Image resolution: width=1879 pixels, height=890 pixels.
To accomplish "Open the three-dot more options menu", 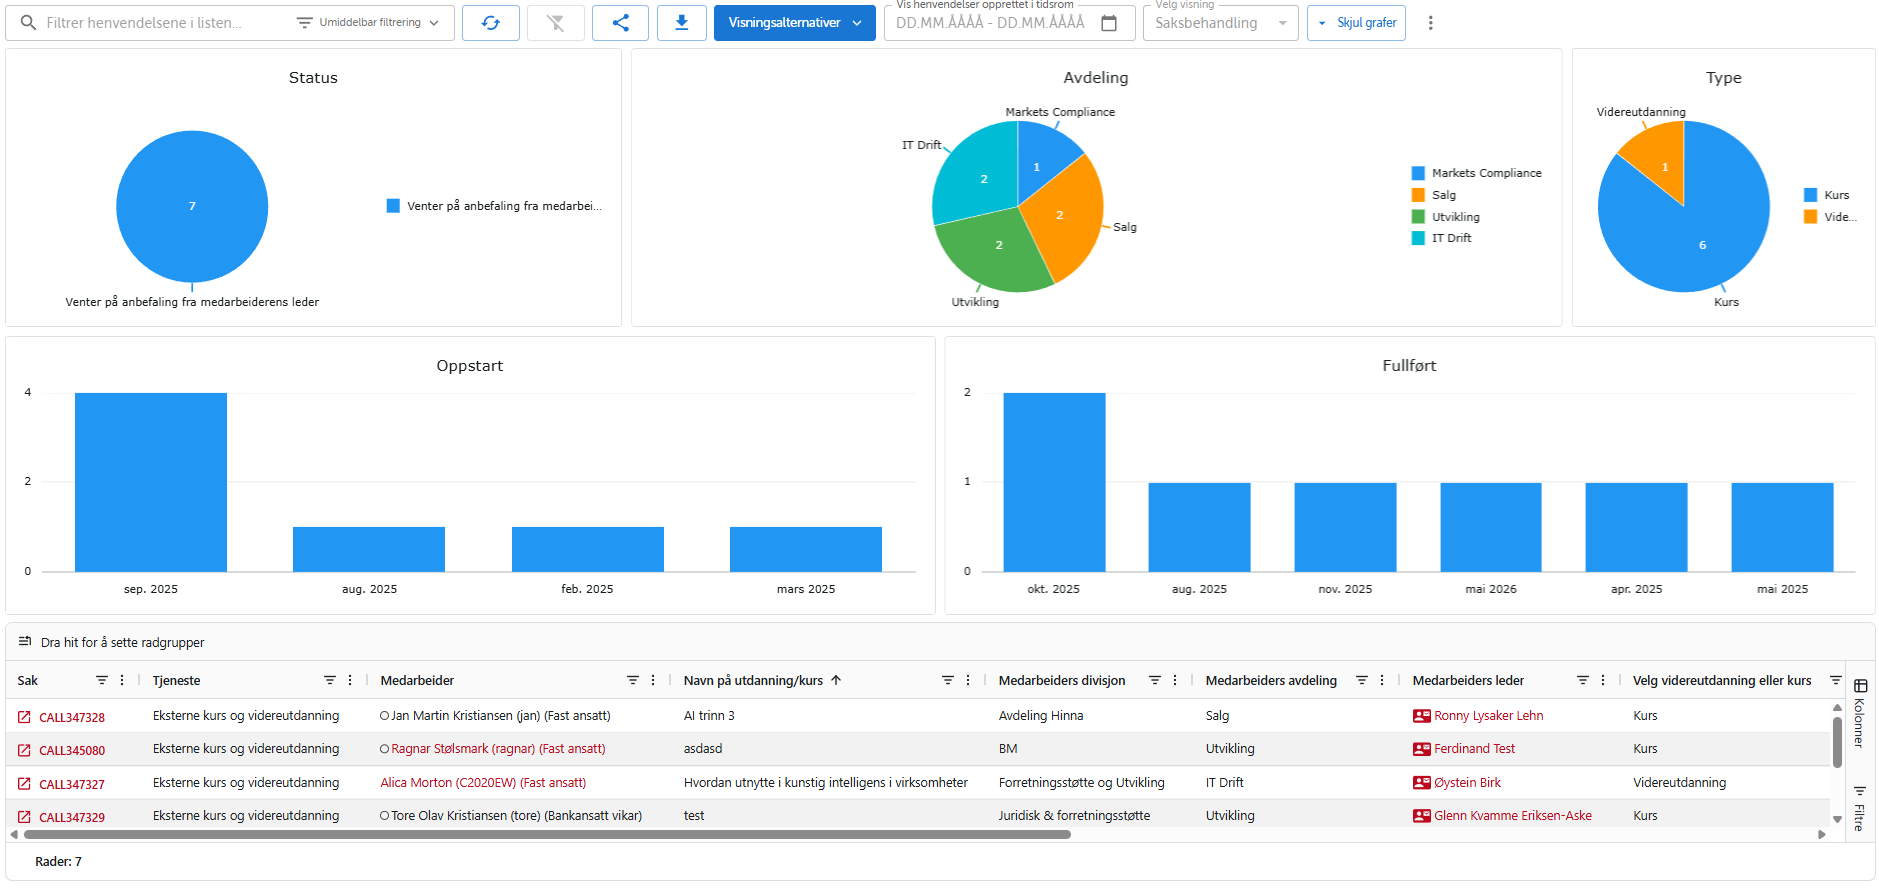I will (1430, 23).
